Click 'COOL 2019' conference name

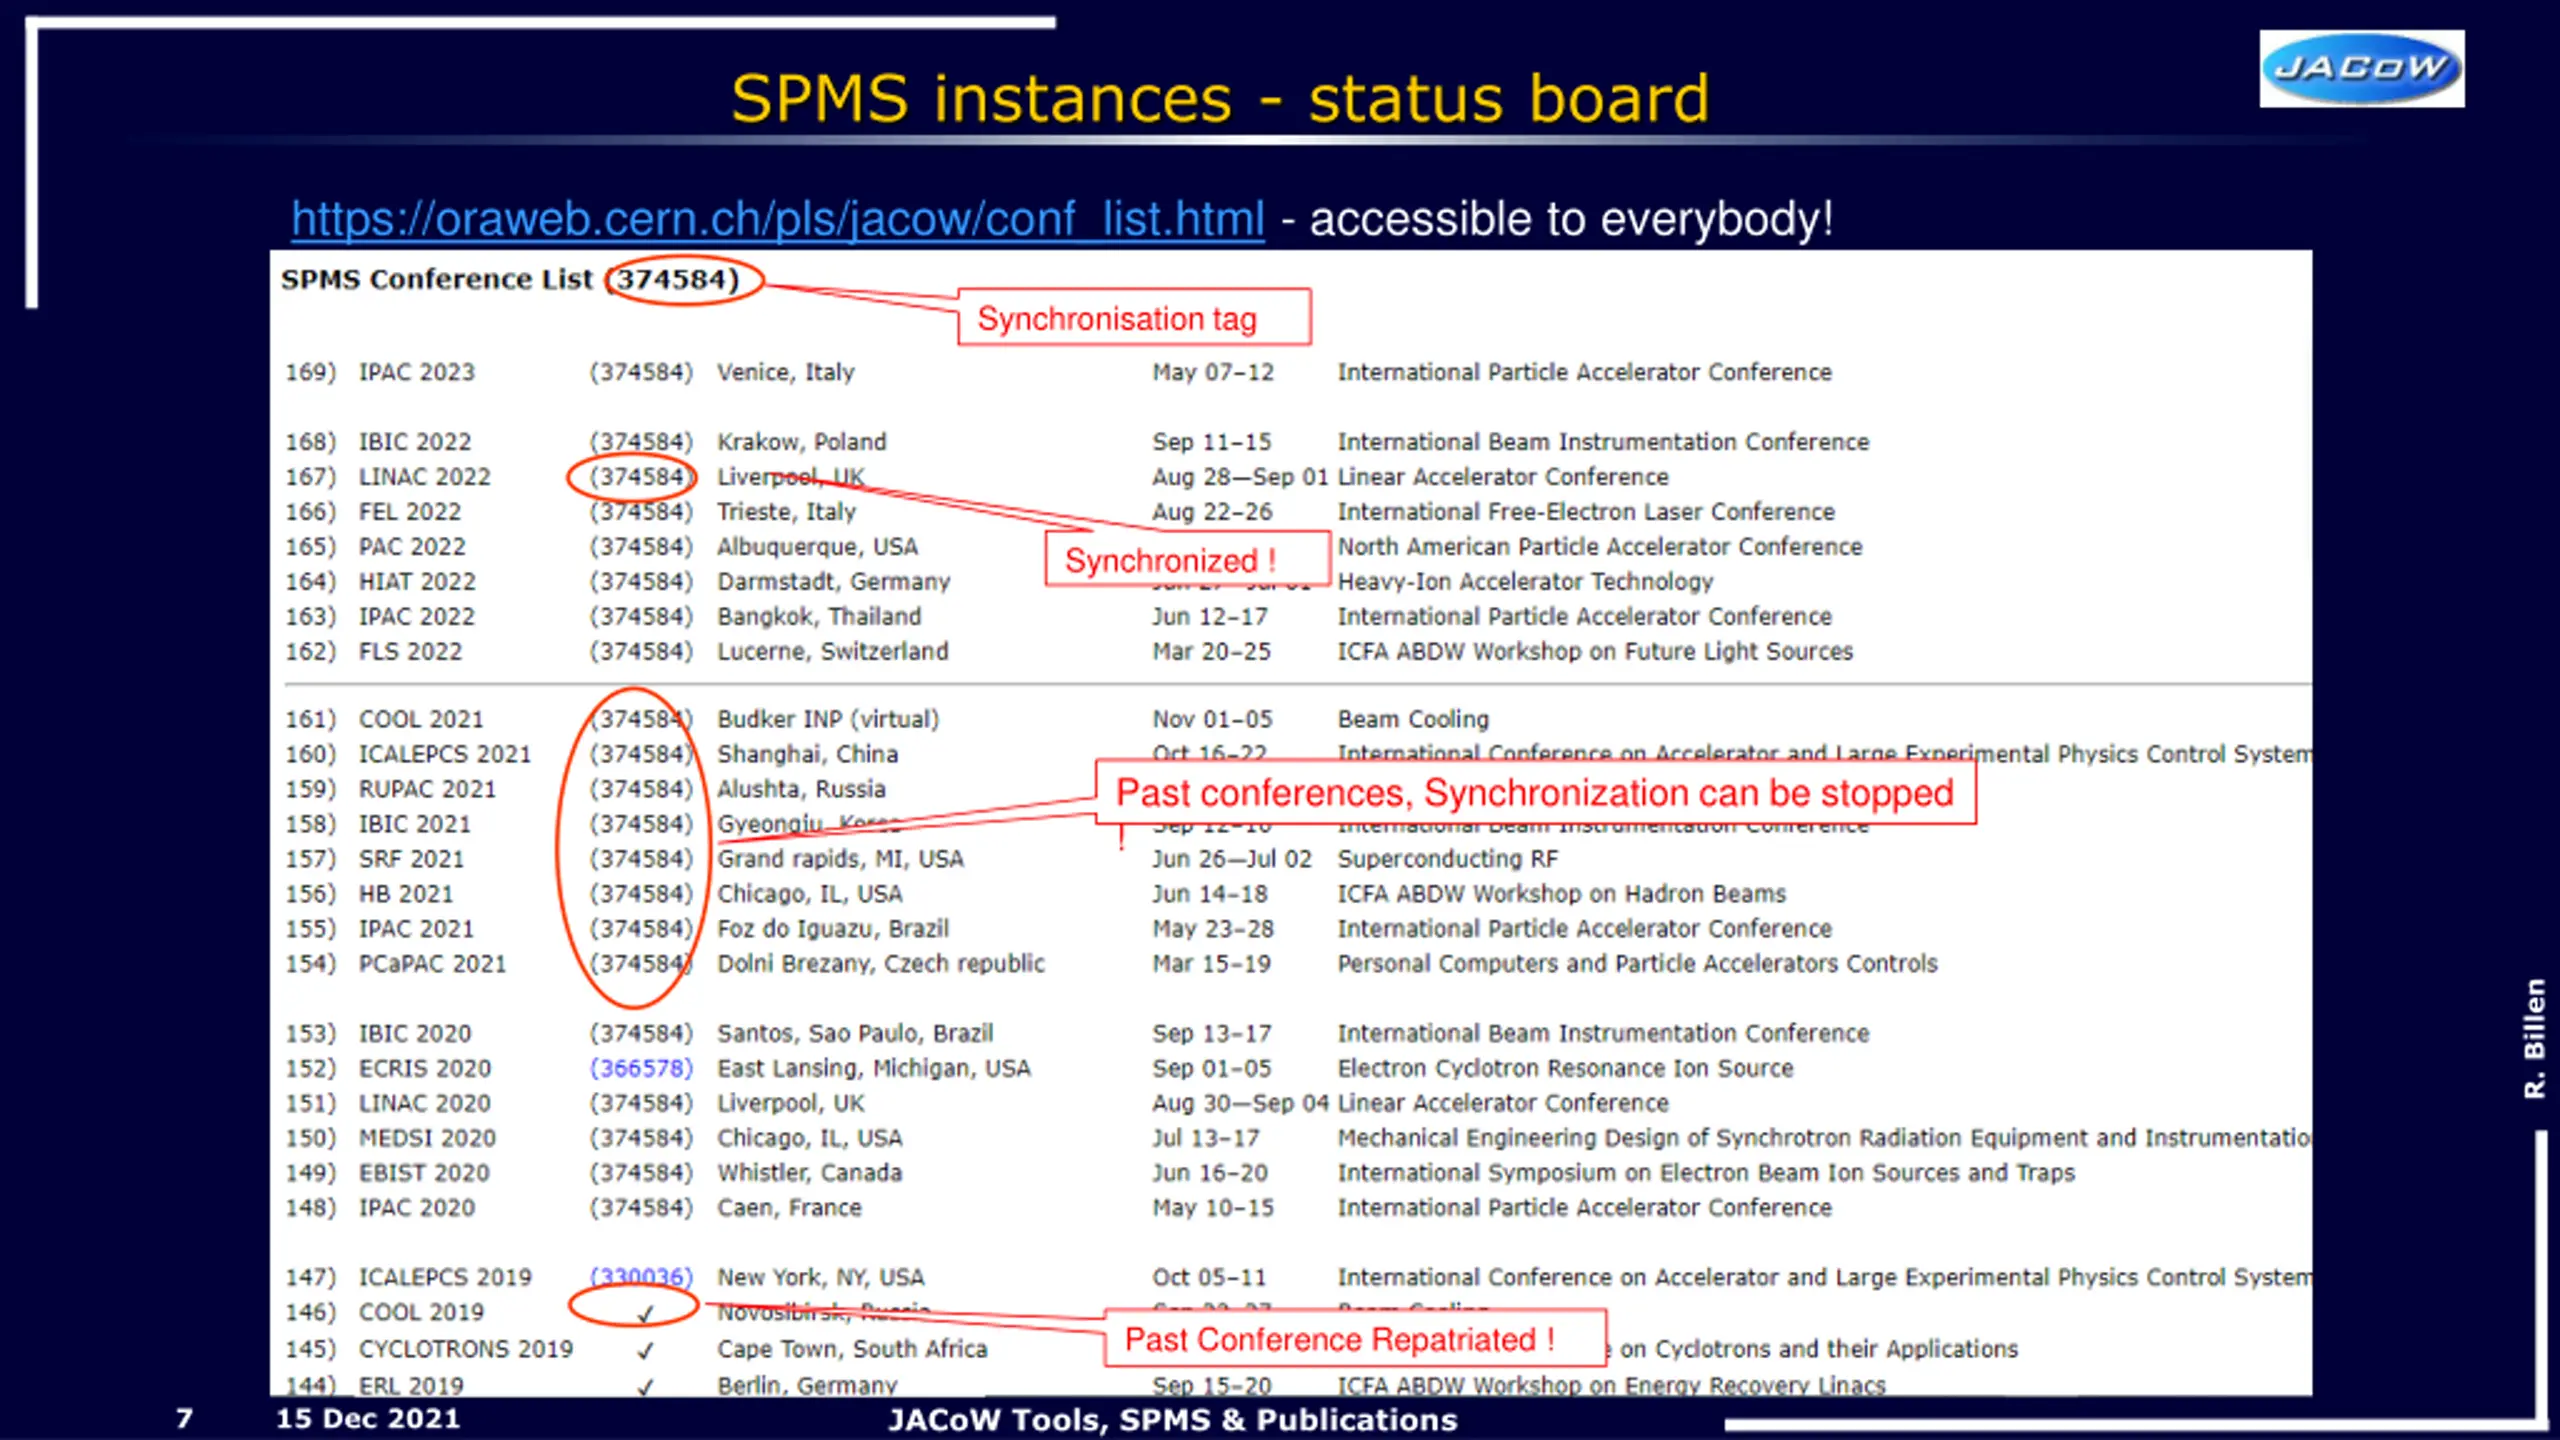421,1312
